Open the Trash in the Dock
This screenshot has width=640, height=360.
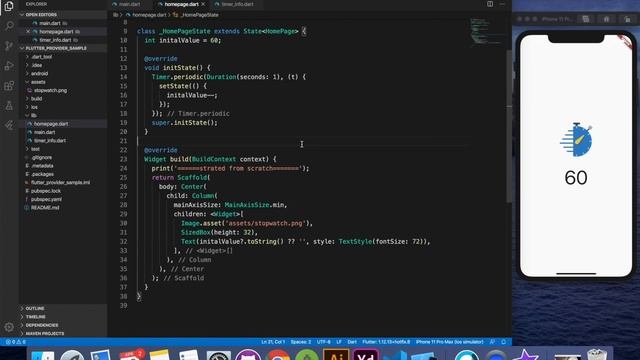[597, 355]
